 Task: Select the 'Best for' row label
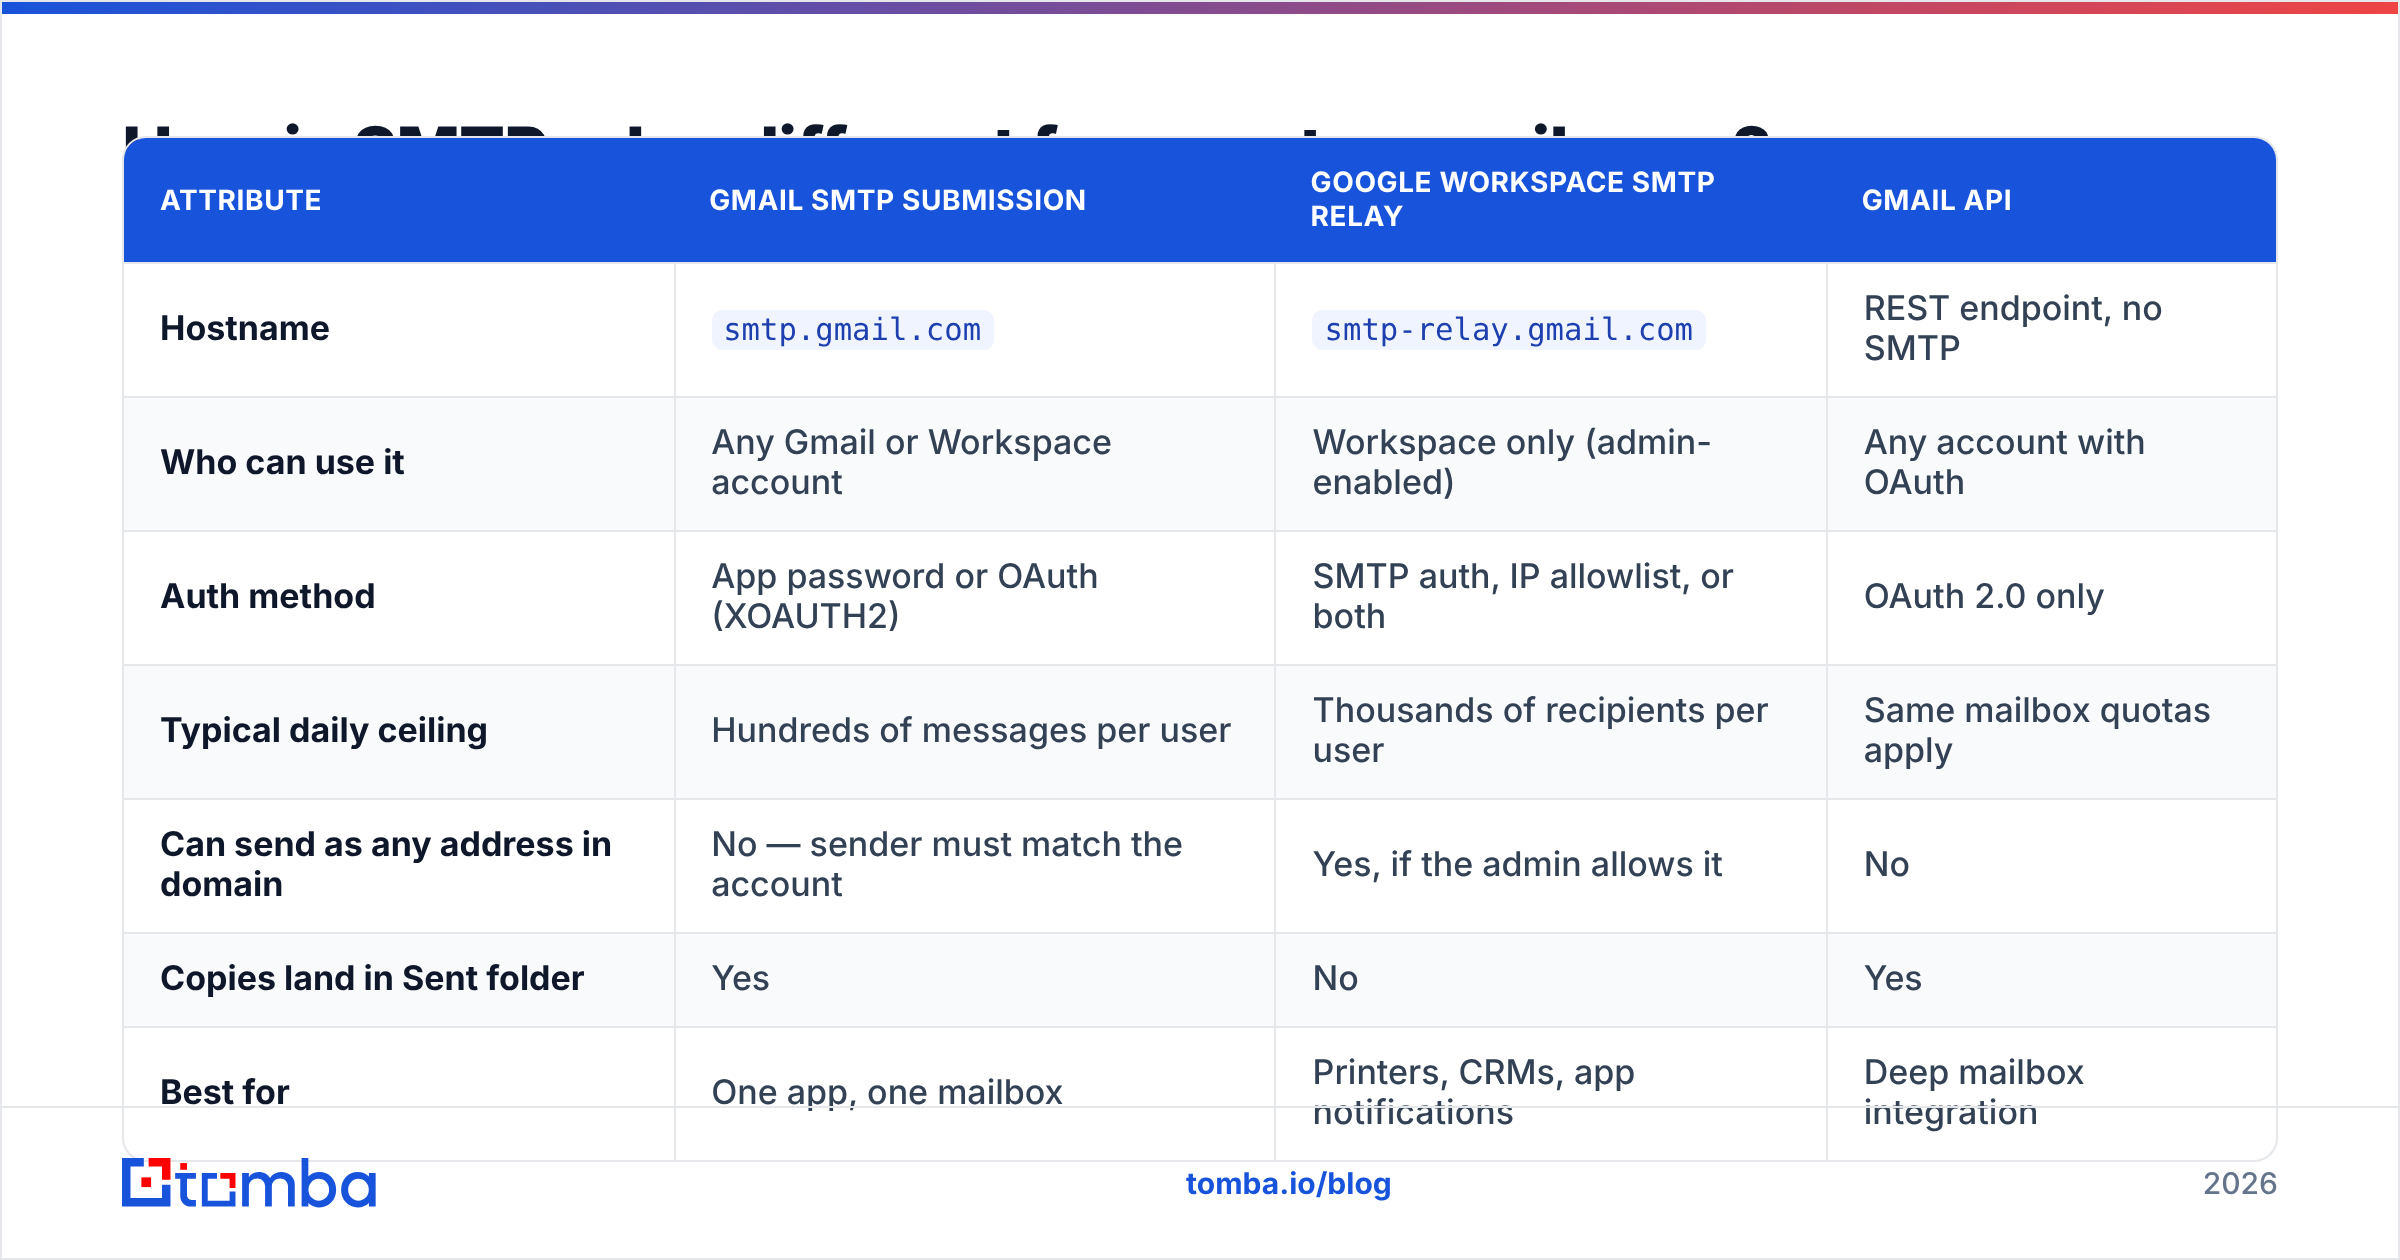point(225,1092)
